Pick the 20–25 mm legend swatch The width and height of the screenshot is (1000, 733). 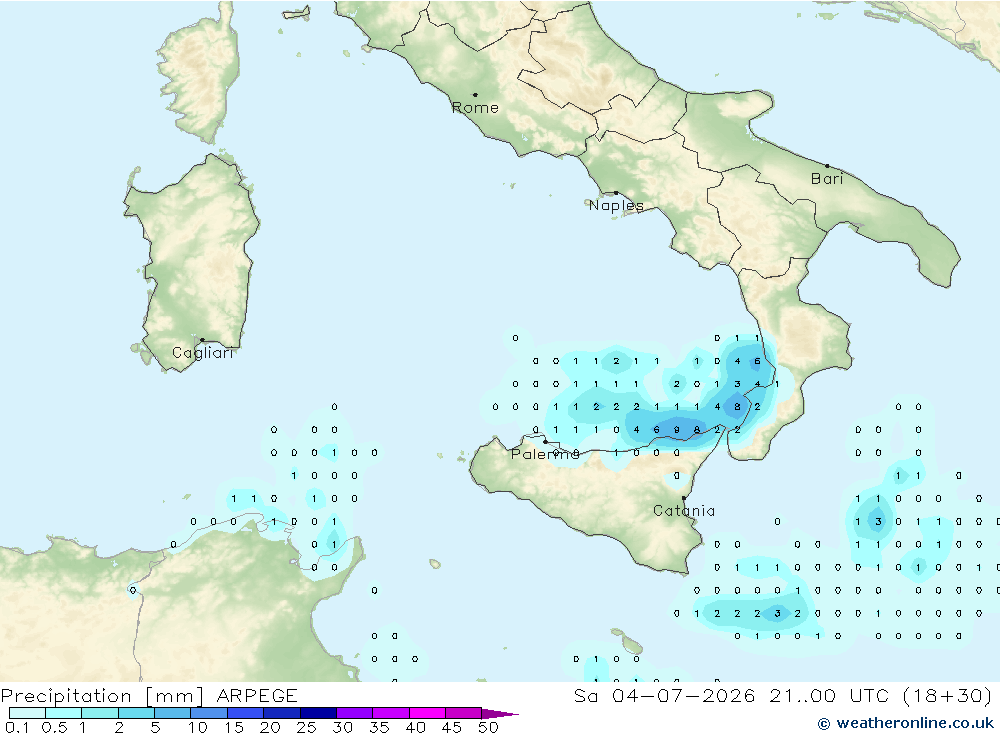tap(282, 713)
